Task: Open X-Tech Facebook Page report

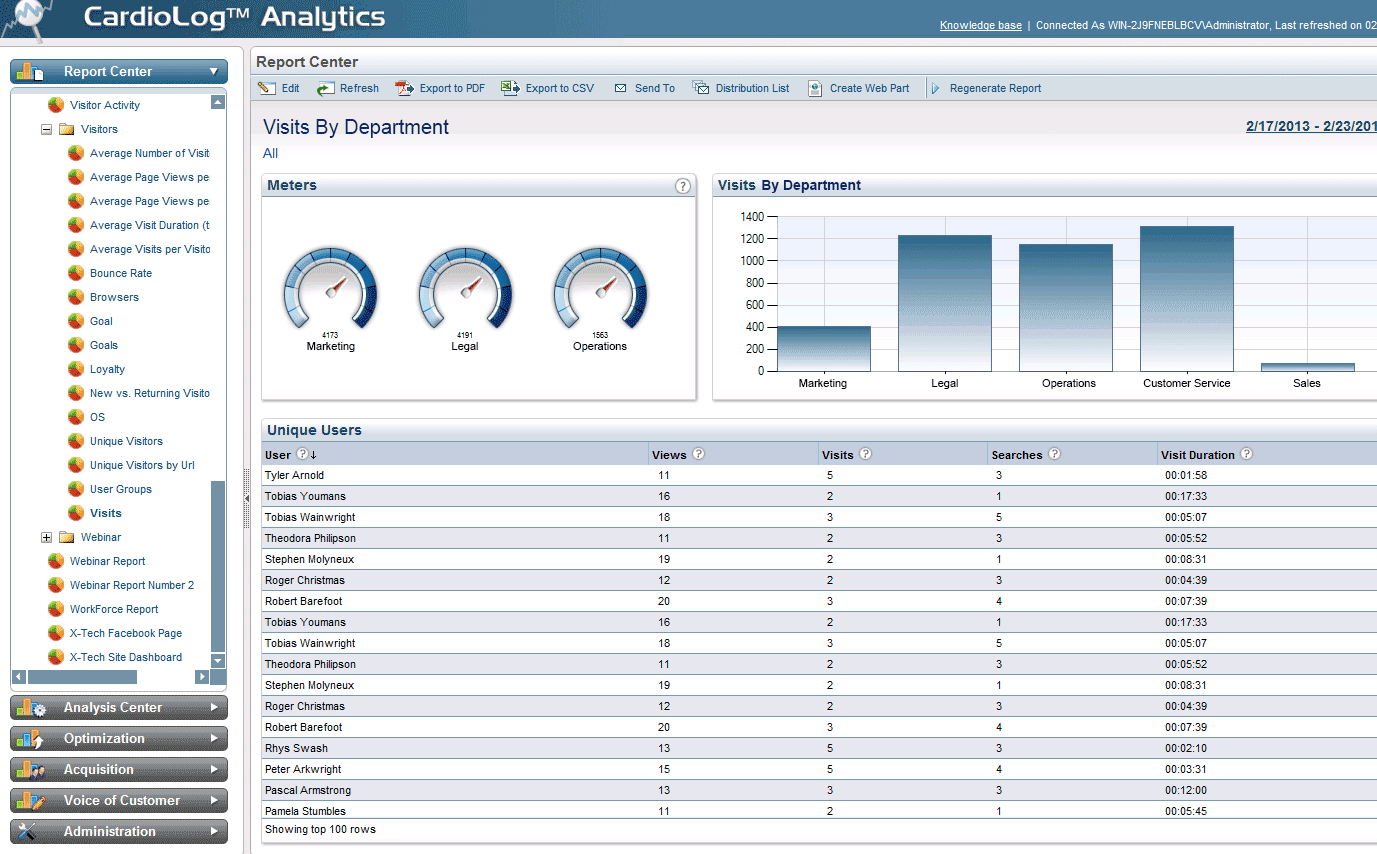Action: coord(126,633)
